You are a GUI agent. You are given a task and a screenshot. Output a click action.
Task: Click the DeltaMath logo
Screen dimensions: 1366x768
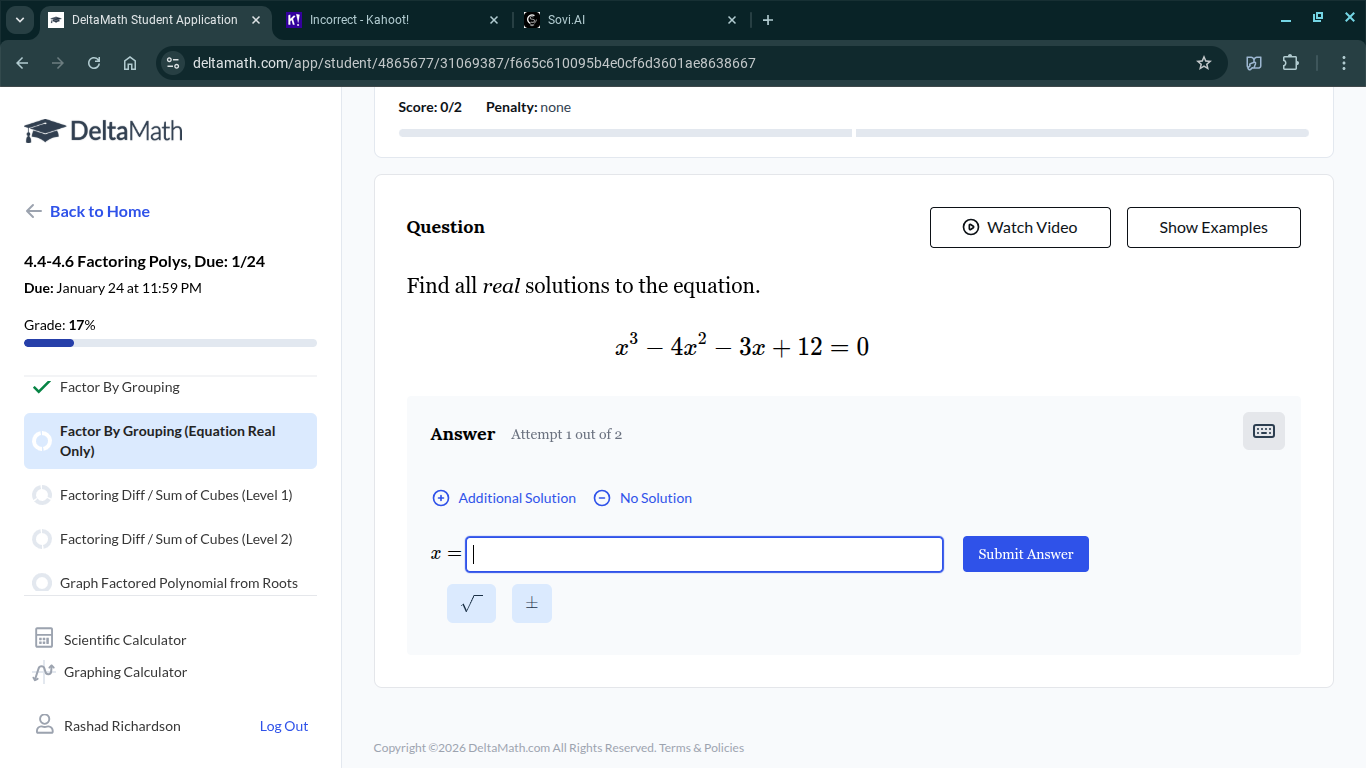(x=103, y=131)
